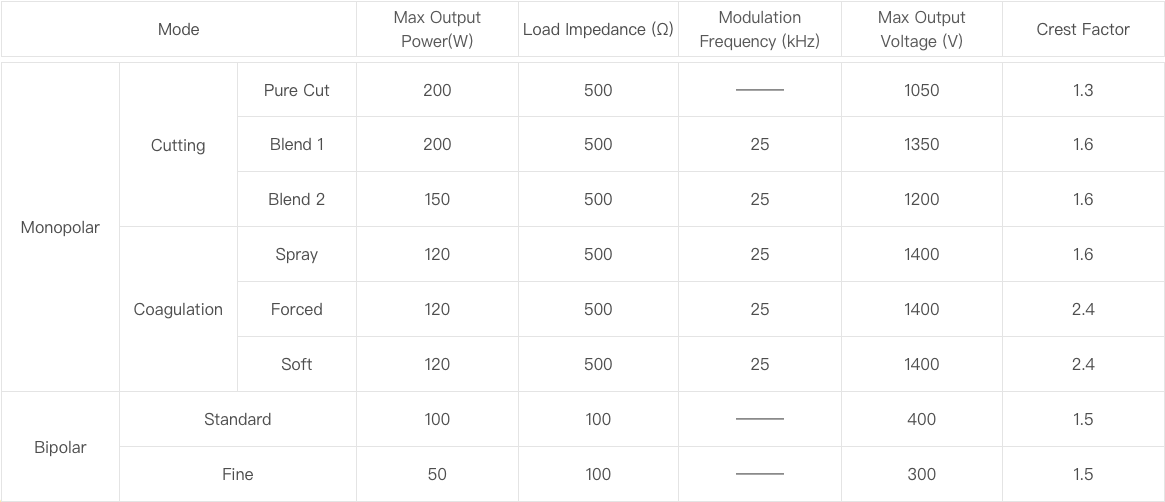Screen dimensions: 1165x502
Task: Click the 1050 voltage value cell
Action: point(921,90)
